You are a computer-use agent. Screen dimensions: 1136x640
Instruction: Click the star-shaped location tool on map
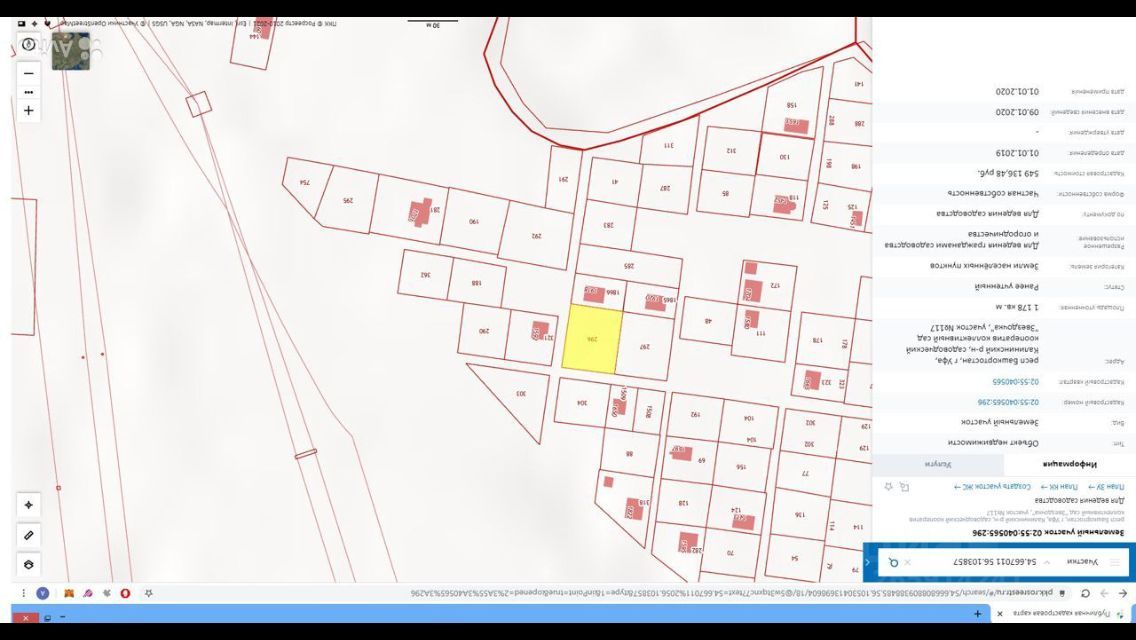28,505
